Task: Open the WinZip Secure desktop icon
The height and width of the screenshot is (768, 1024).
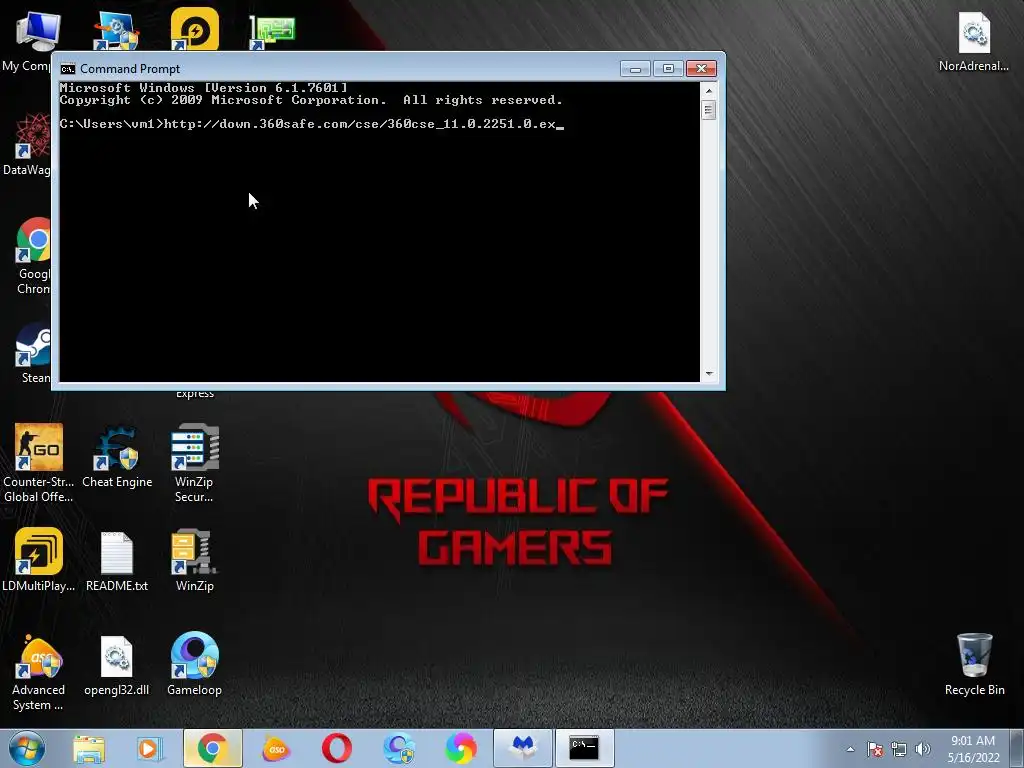Action: [x=194, y=447]
